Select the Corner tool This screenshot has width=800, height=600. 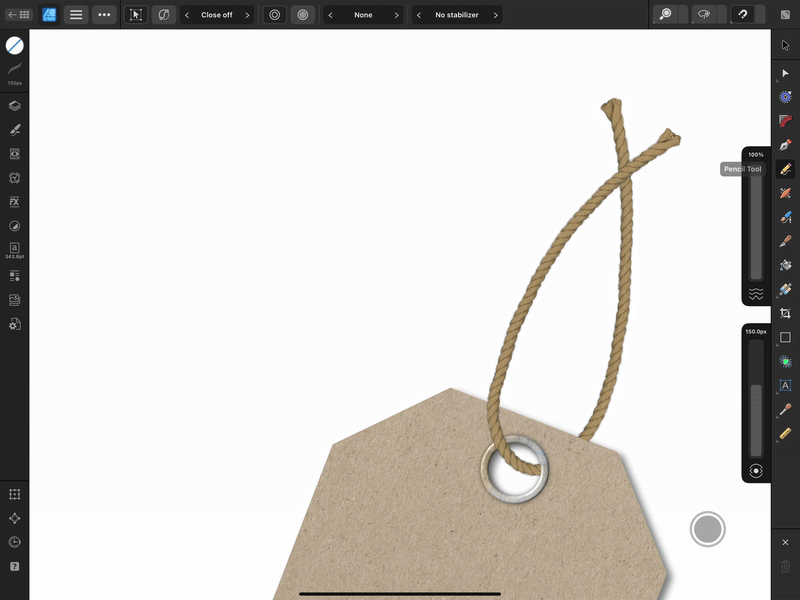(785, 121)
